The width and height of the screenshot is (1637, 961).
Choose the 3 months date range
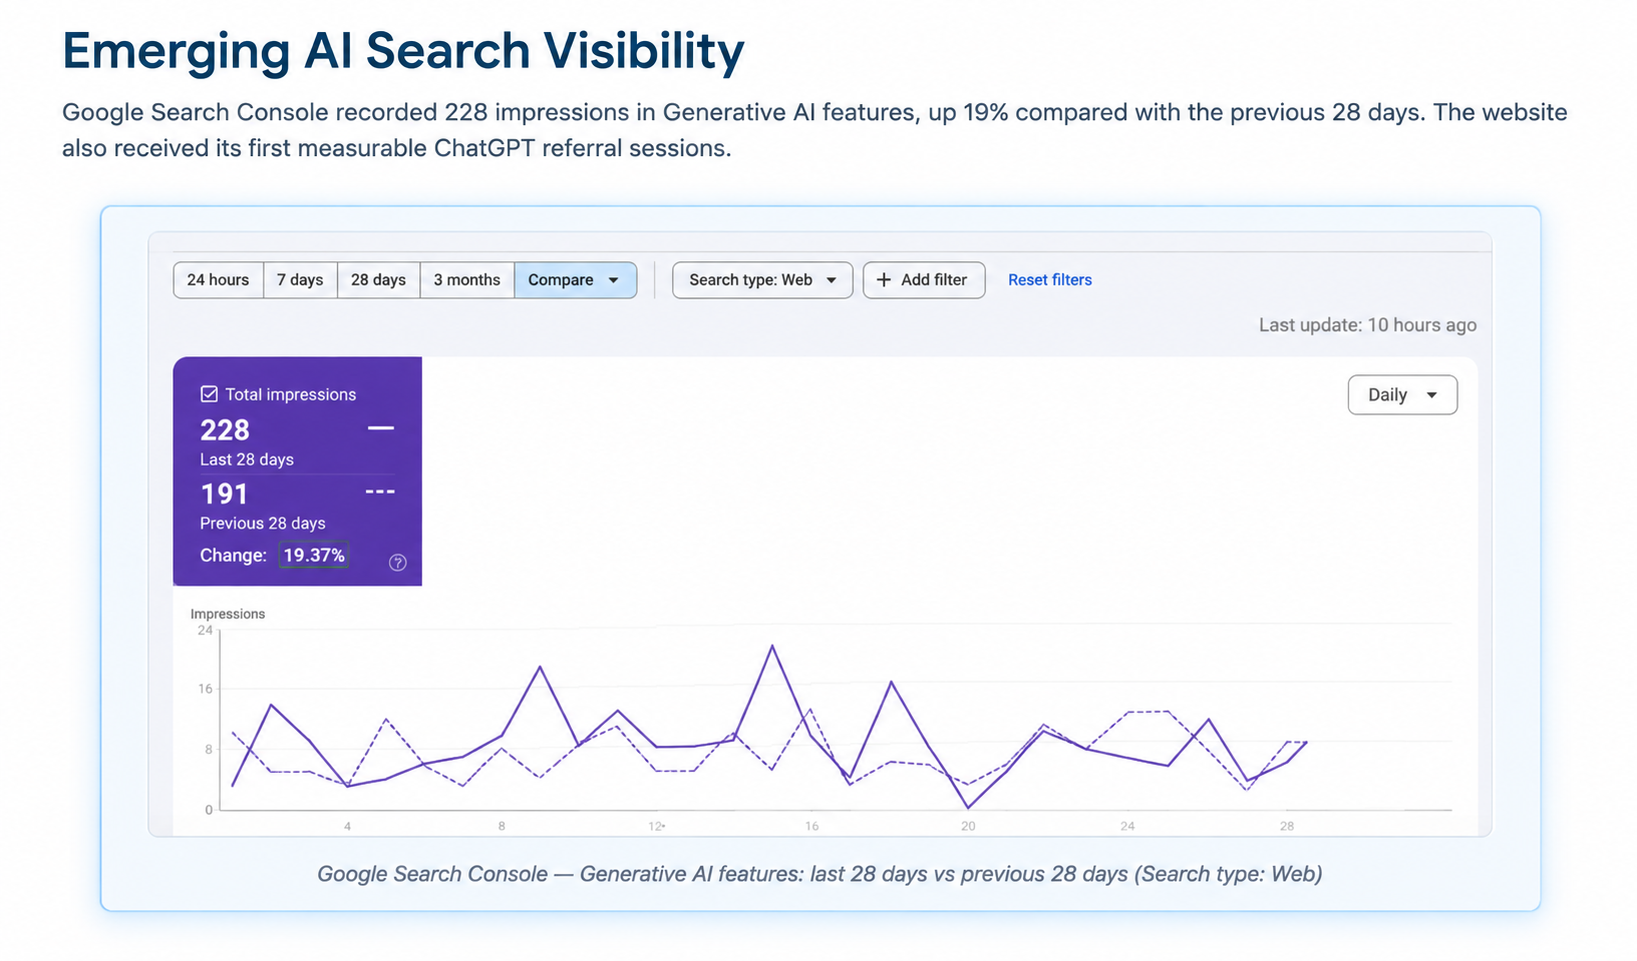tap(467, 280)
